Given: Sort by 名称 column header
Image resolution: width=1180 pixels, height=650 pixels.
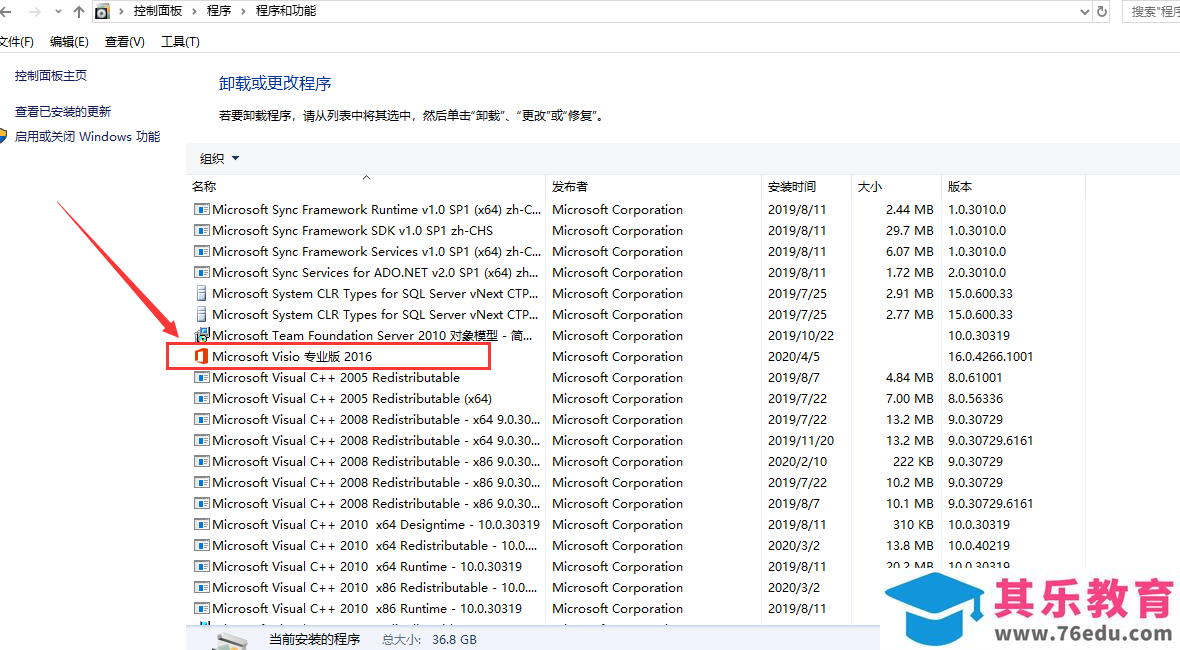Looking at the screenshot, I should click(x=204, y=187).
